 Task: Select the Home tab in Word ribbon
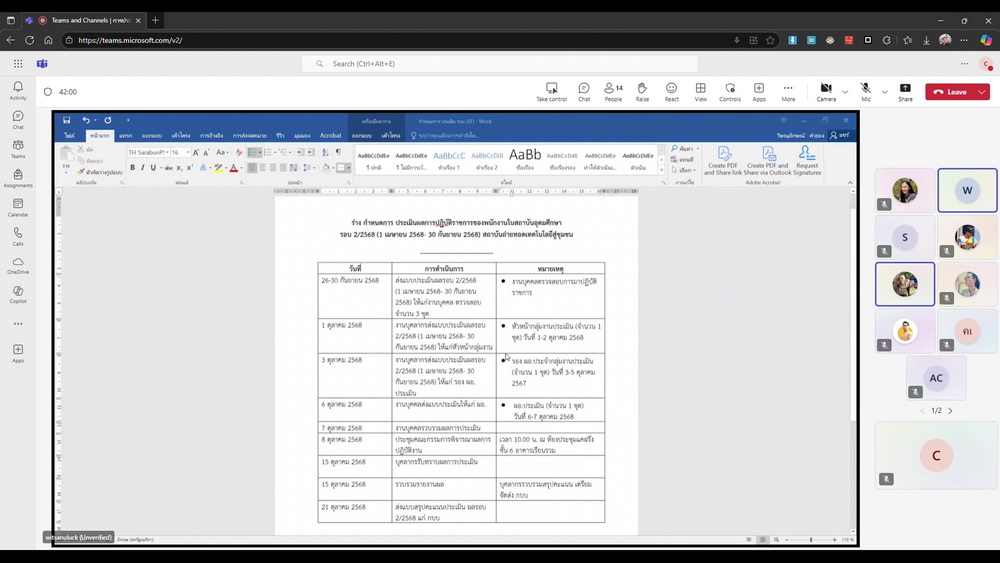pyautogui.click(x=99, y=135)
